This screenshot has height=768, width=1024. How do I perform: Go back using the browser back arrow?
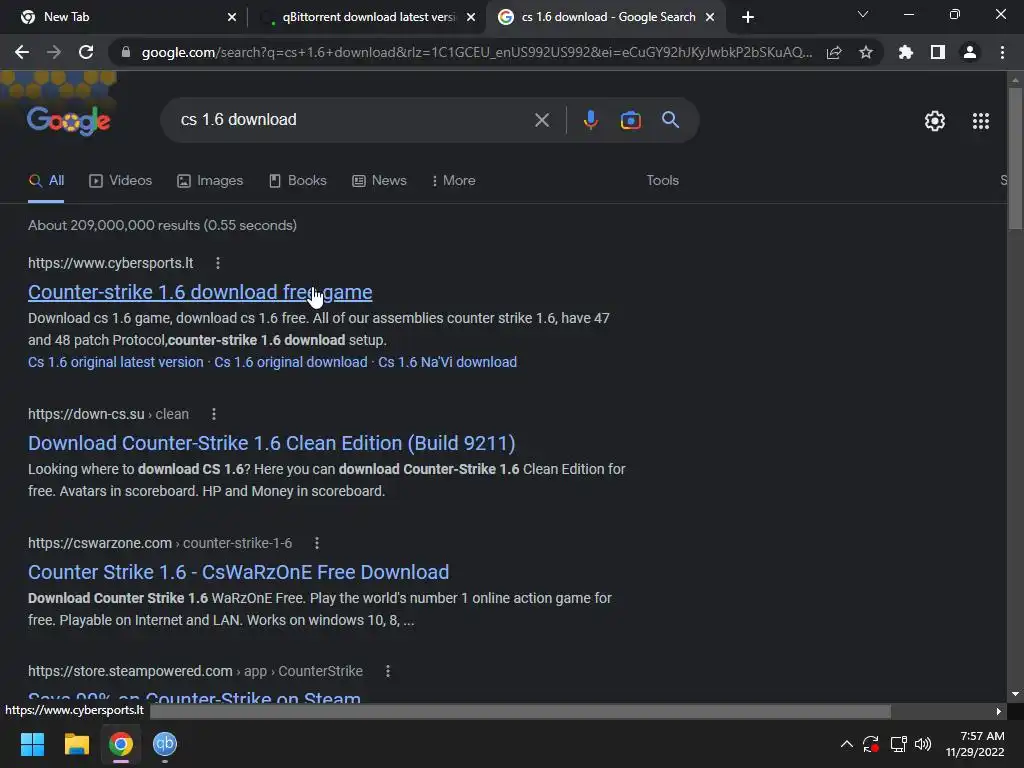tap(22, 52)
